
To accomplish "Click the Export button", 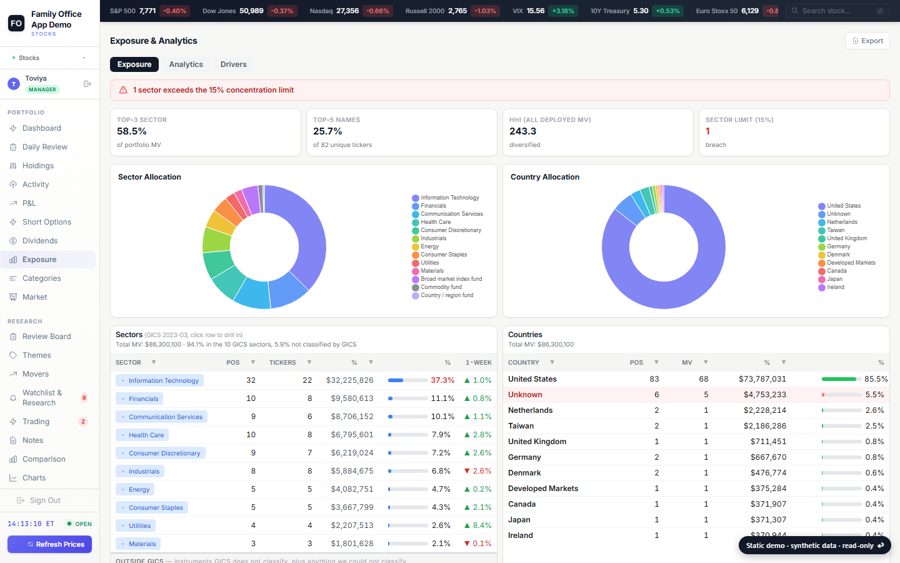I will pos(867,41).
